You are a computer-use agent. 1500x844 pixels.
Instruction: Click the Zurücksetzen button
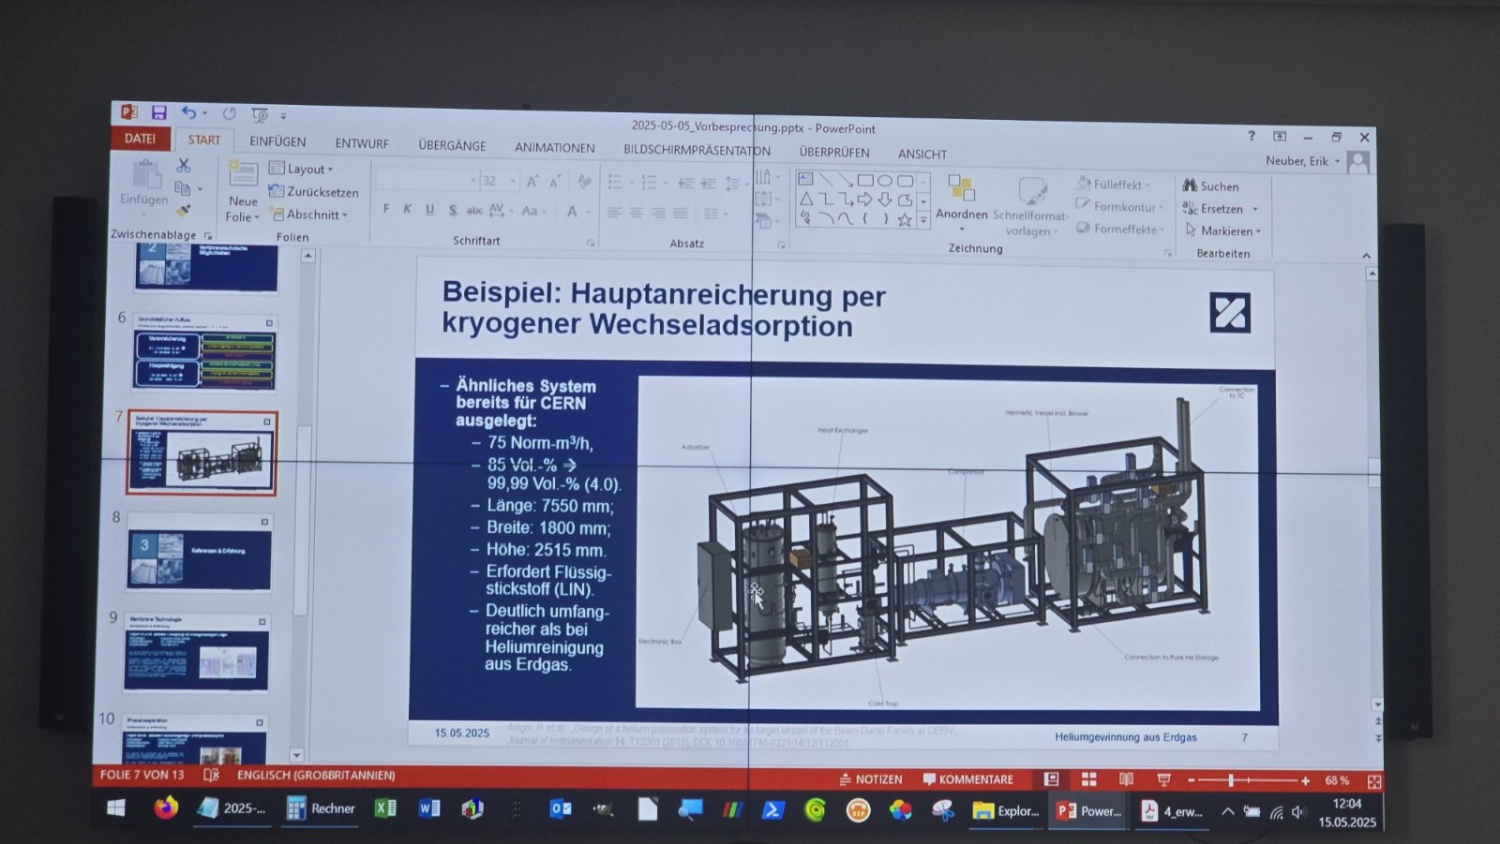point(313,192)
